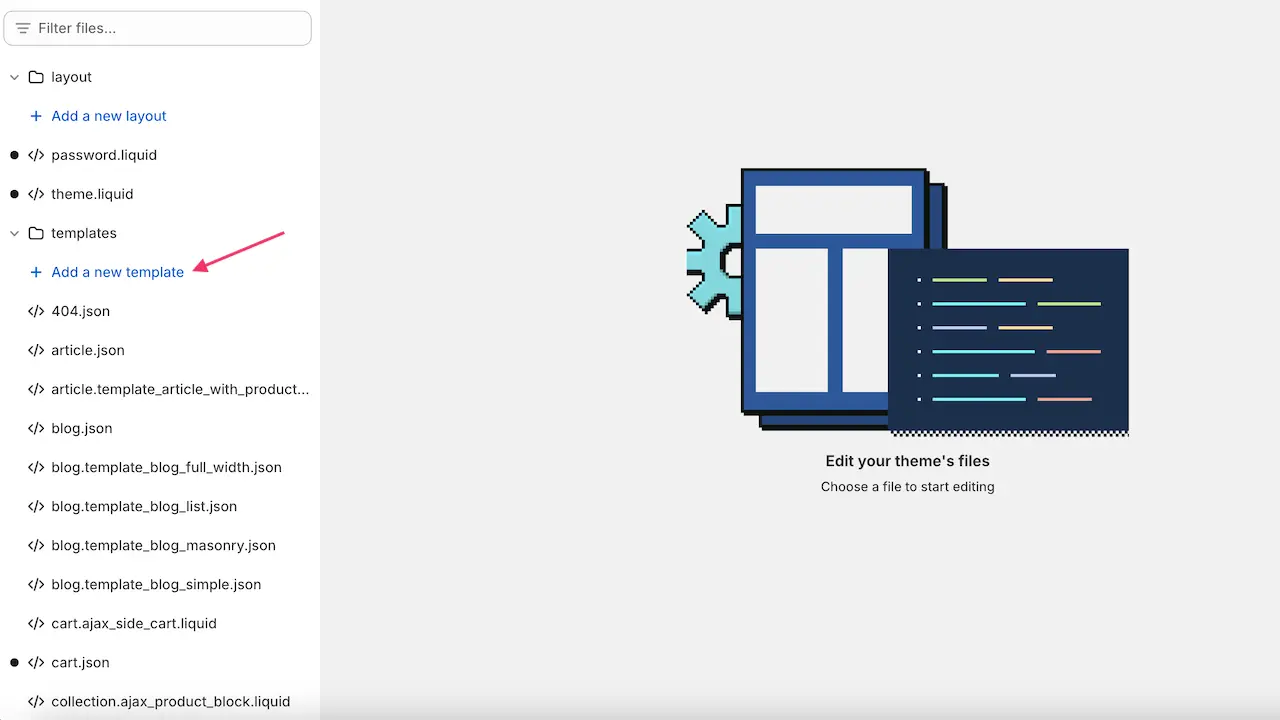Open password.liquid for editing
The width and height of the screenshot is (1280, 720).
pyautogui.click(x=104, y=155)
